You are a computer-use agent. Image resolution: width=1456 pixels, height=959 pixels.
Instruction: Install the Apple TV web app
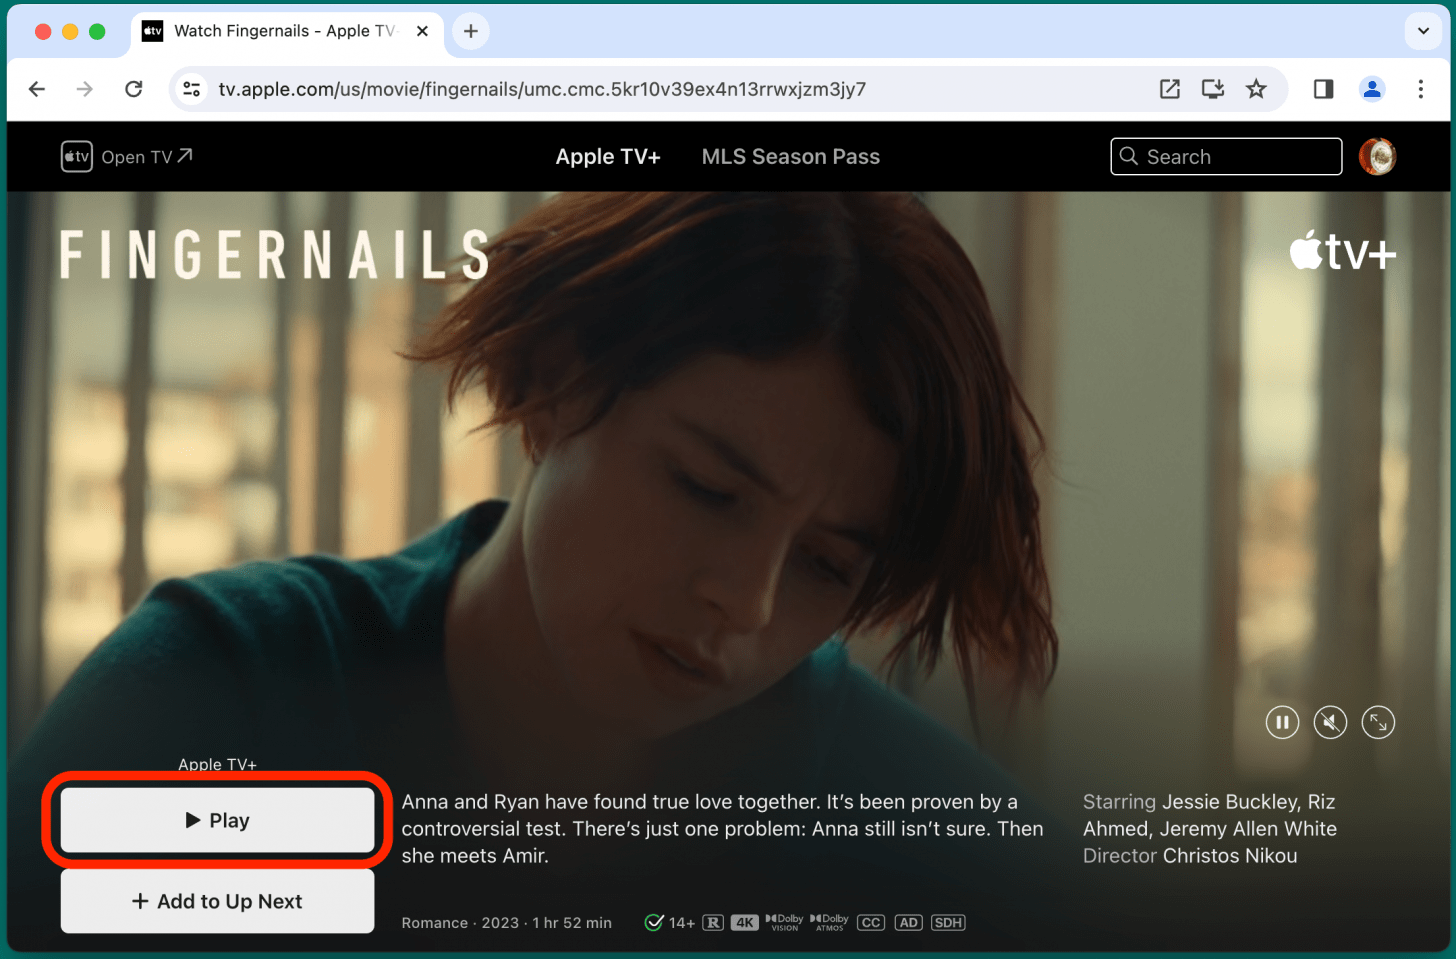[1213, 89]
